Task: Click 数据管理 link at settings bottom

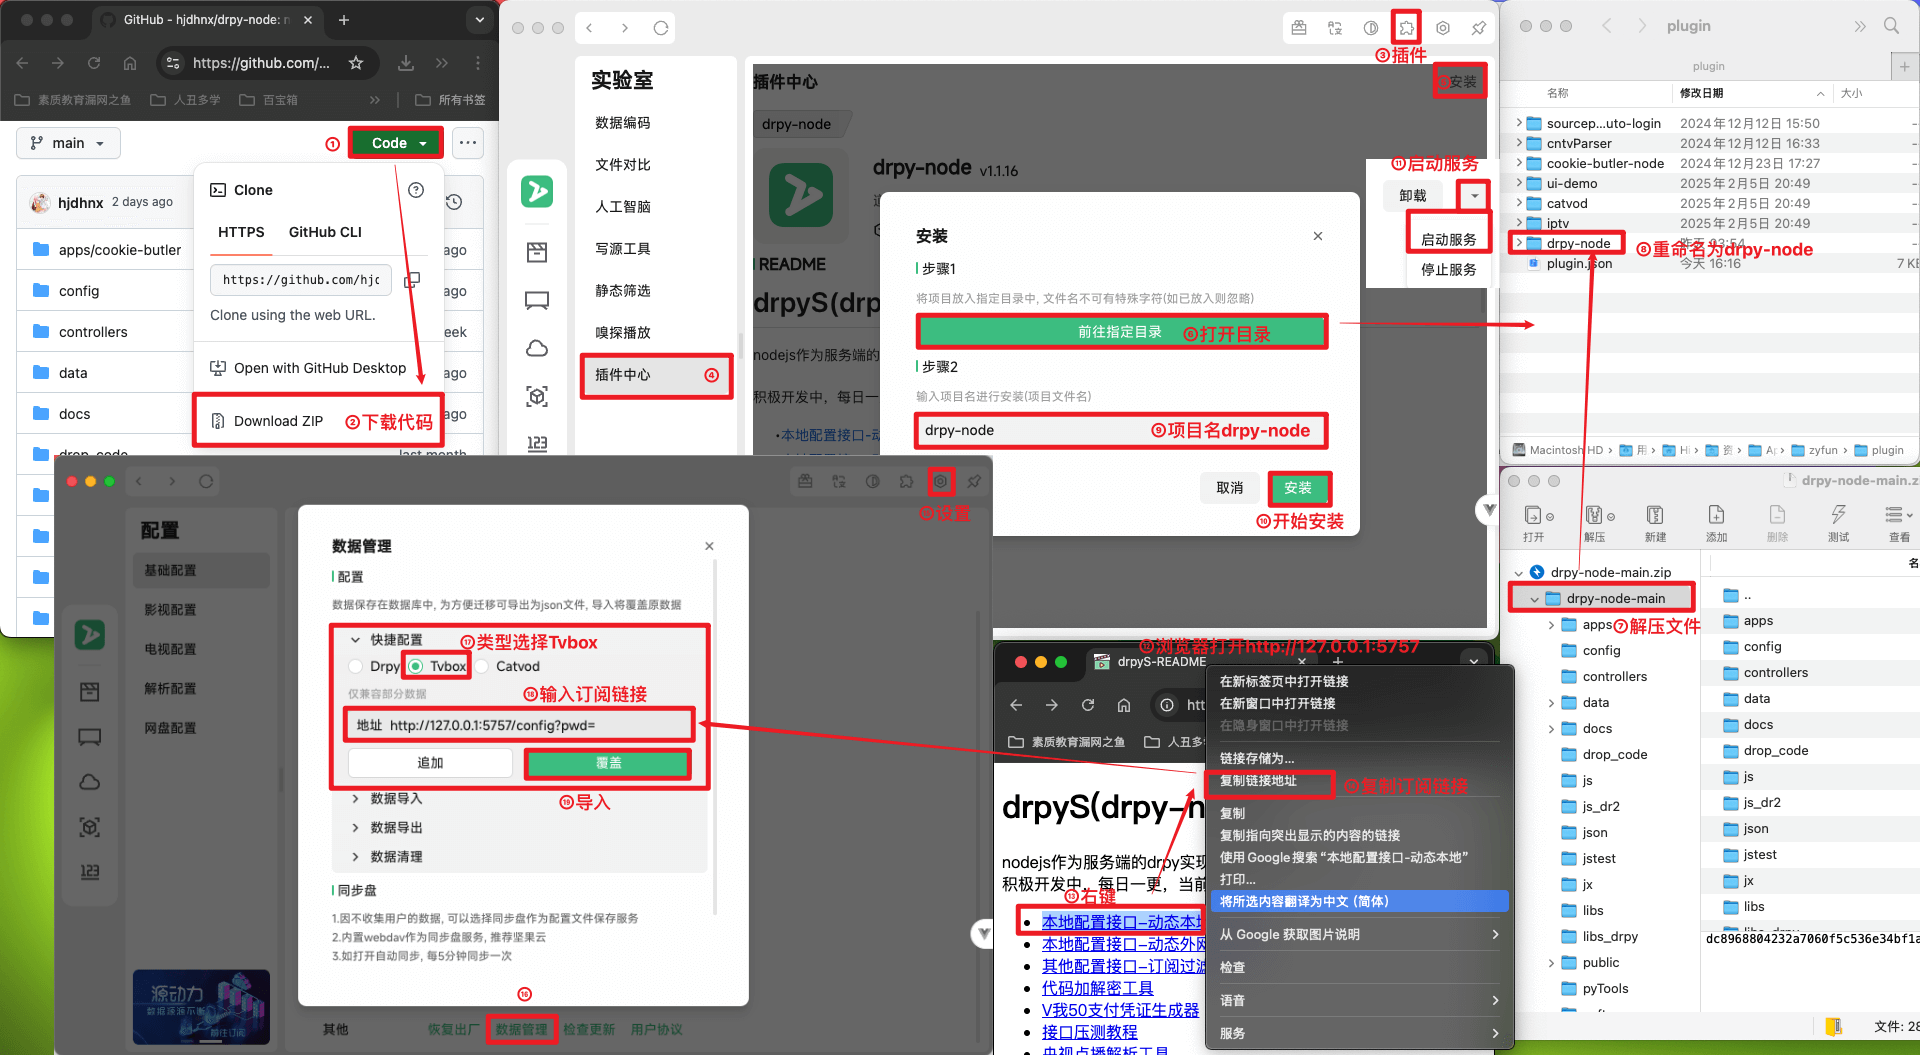Action: tap(521, 1029)
